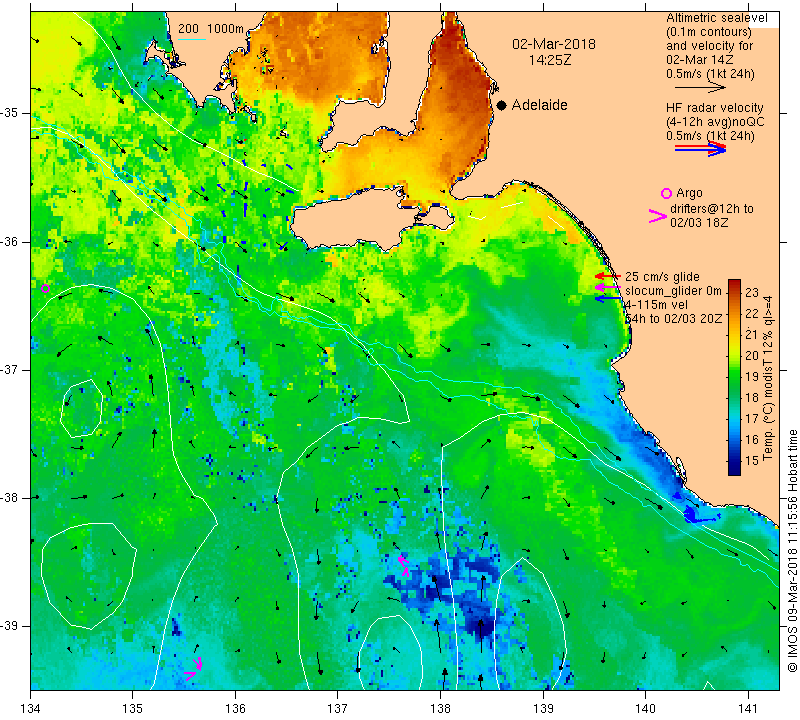
Task: Click the 'Adelaide' label
Action: (x=539, y=105)
